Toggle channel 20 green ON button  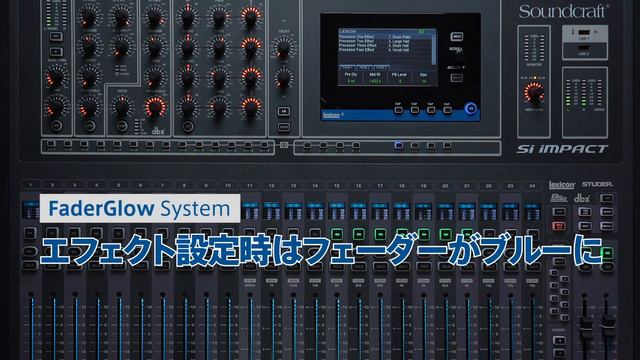click(x=445, y=234)
